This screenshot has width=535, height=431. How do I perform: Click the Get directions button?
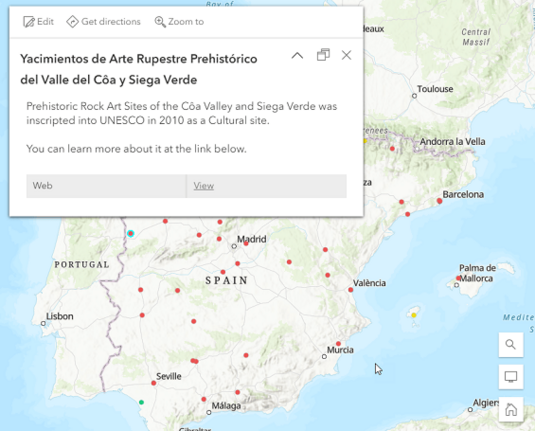(103, 22)
